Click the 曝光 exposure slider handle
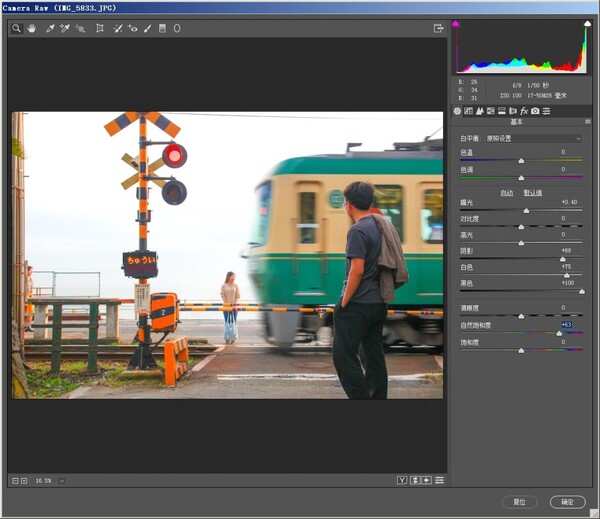Screen dimensions: 600x519 [526, 211]
